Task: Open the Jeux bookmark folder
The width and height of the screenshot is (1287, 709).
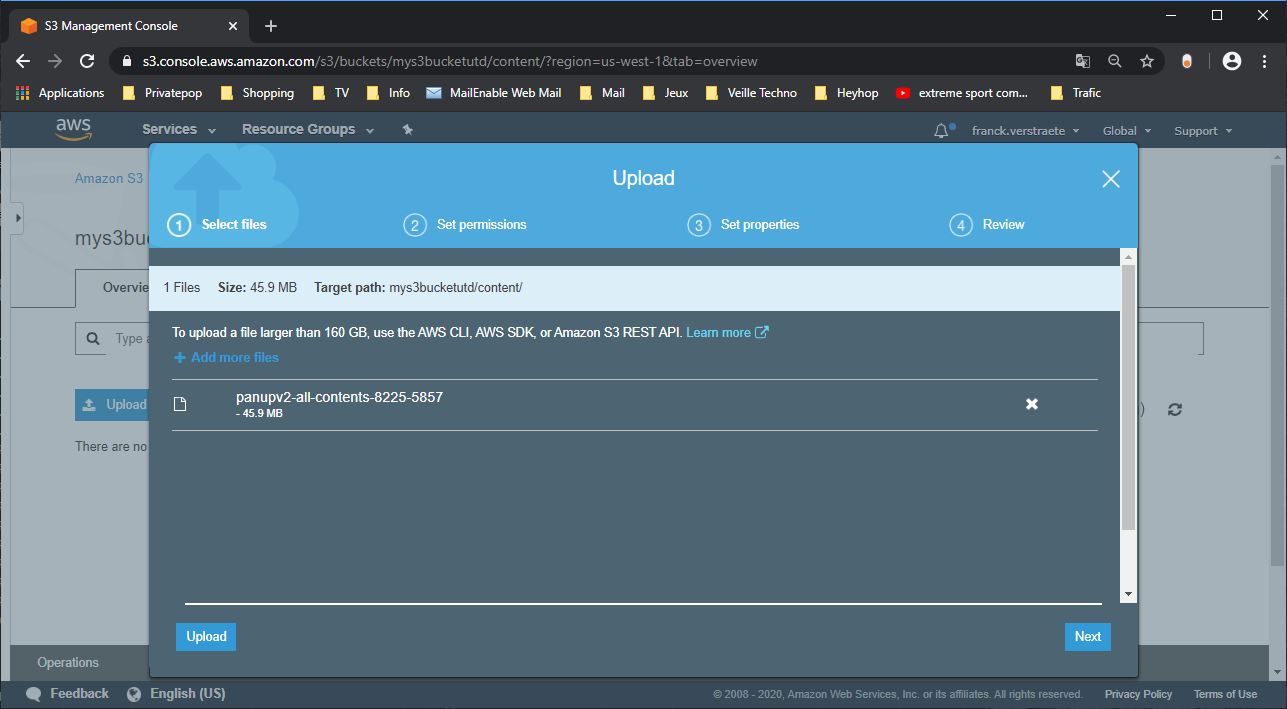Action: (x=665, y=93)
